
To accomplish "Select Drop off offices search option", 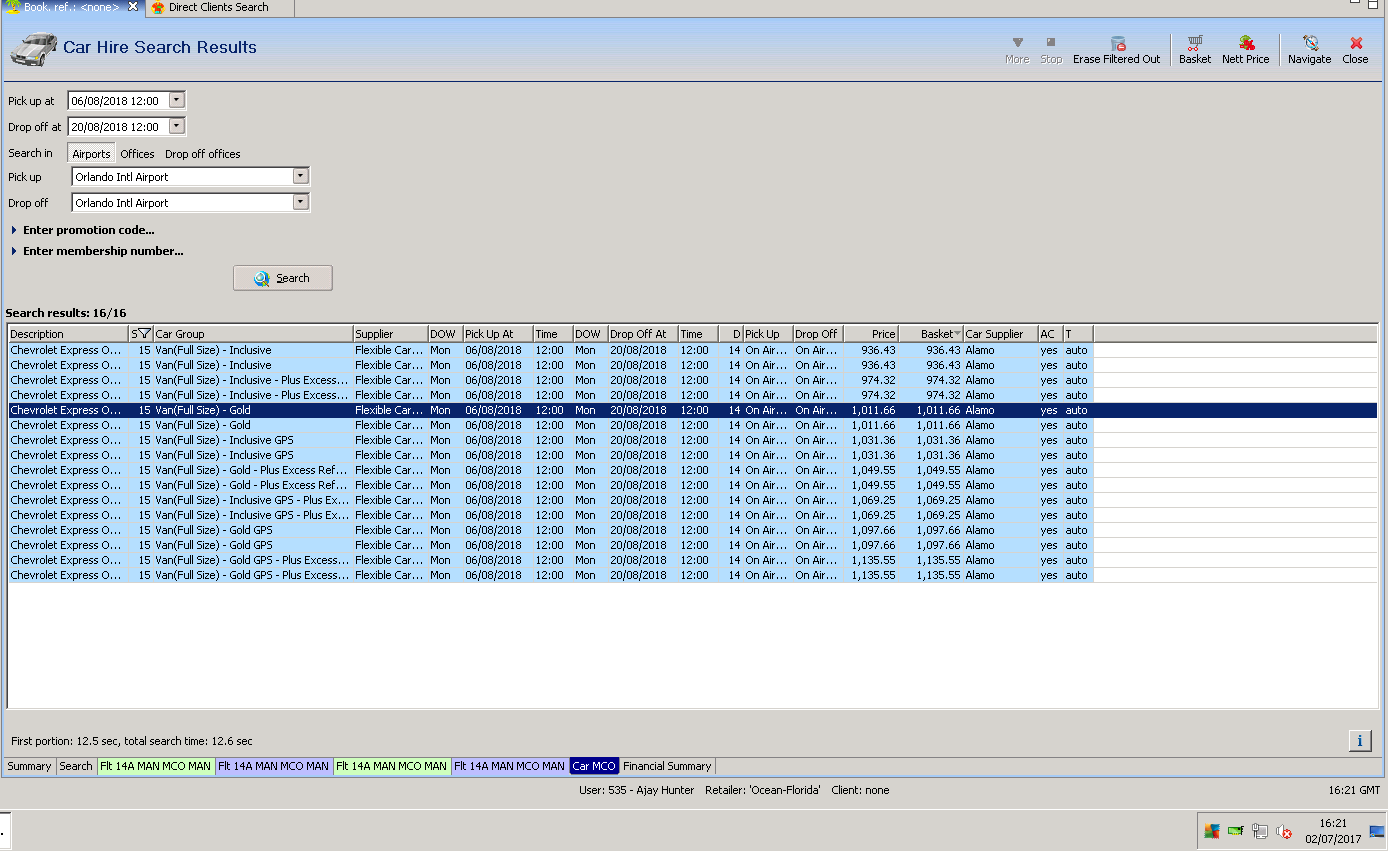I will 202,154.
